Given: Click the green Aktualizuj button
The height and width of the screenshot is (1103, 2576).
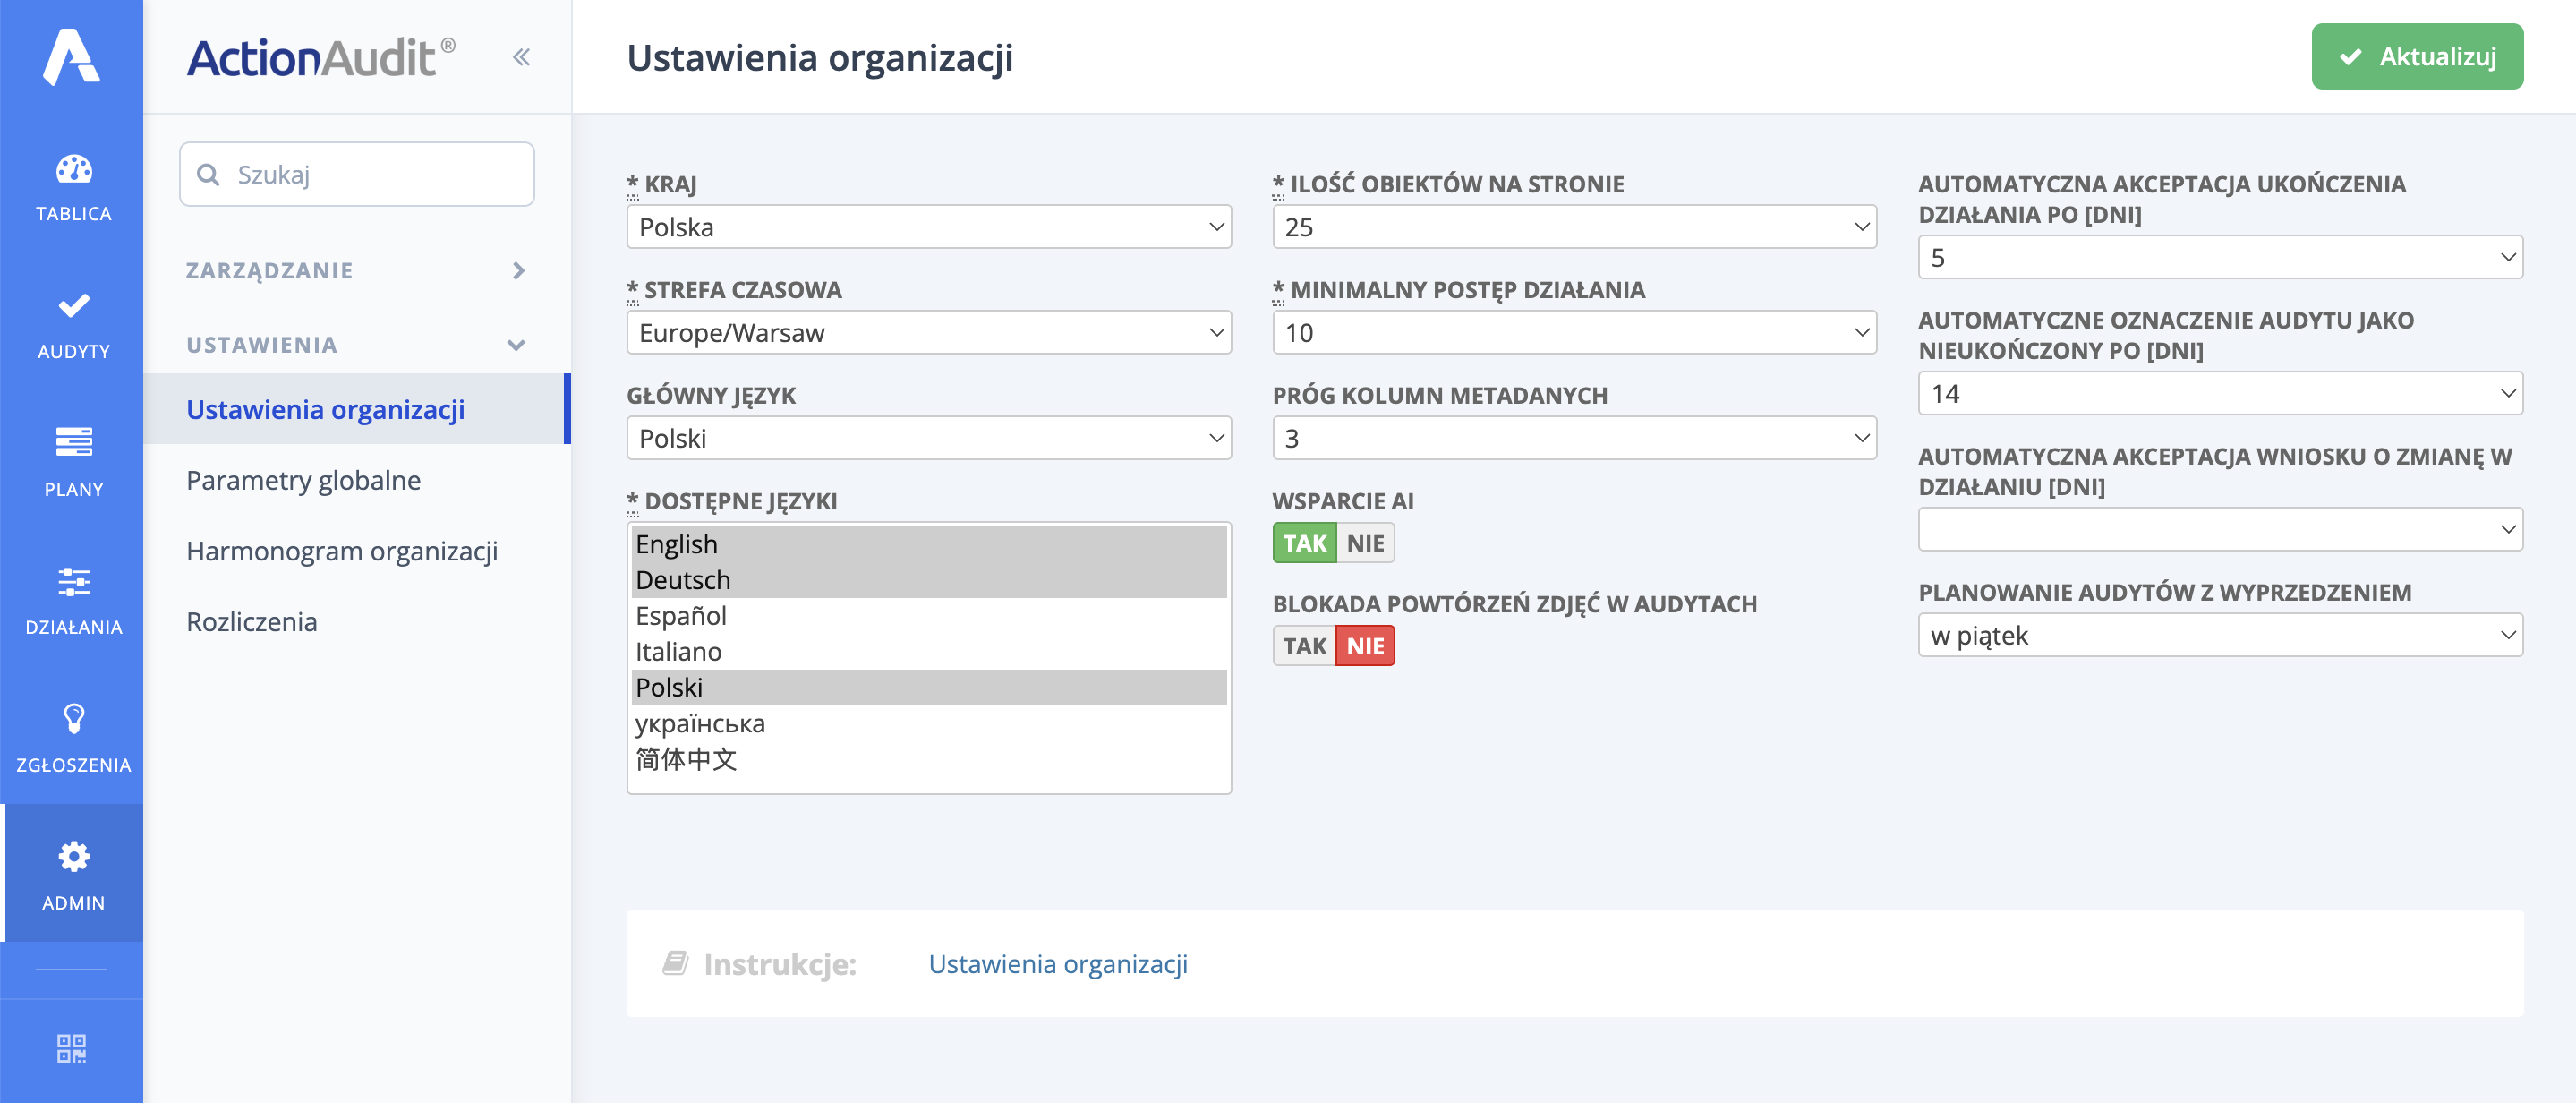Looking at the screenshot, I should point(2416,57).
